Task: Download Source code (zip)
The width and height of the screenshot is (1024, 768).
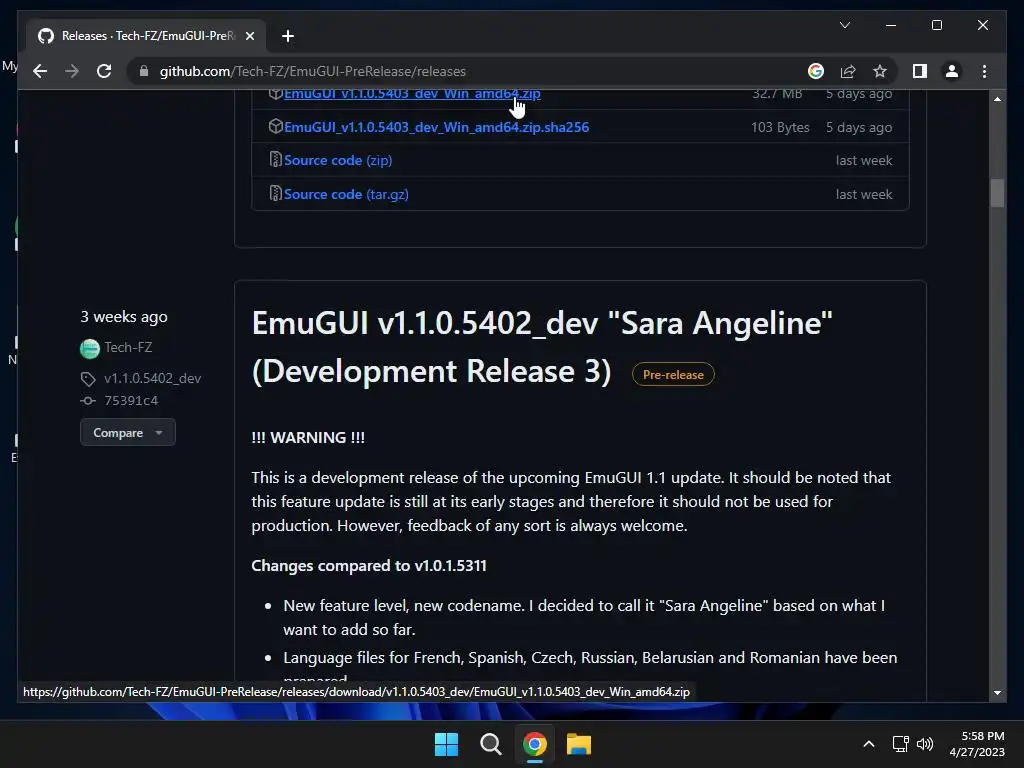Action: [338, 160]
